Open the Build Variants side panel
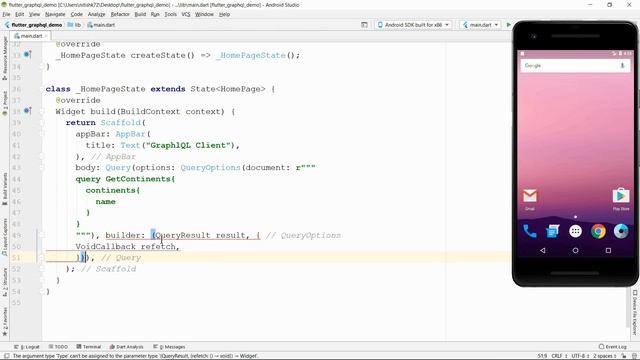The image size is (640, 360). point(5,189)
